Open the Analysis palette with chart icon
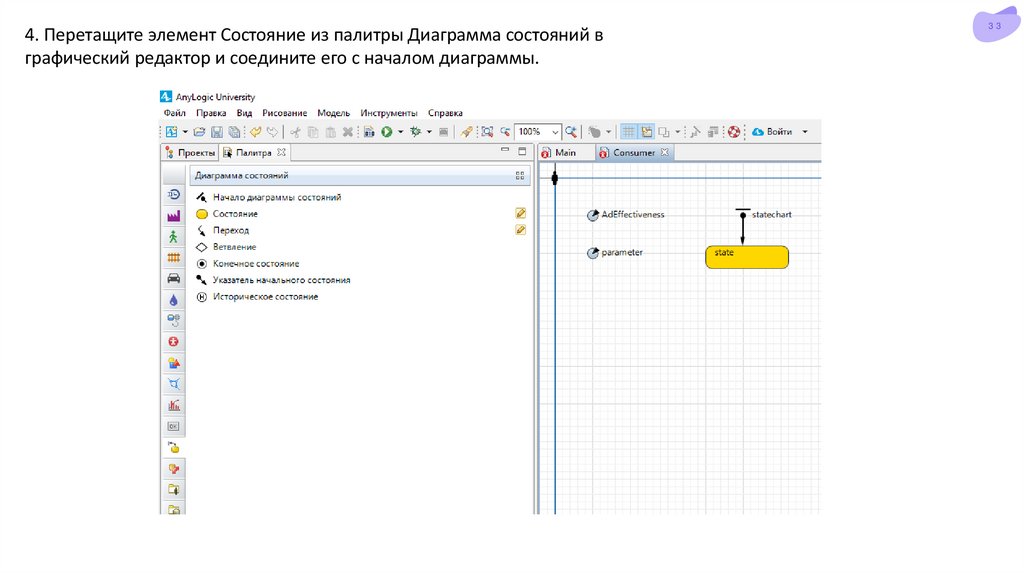Viewport: 1024px width, 574px height. 174,405
